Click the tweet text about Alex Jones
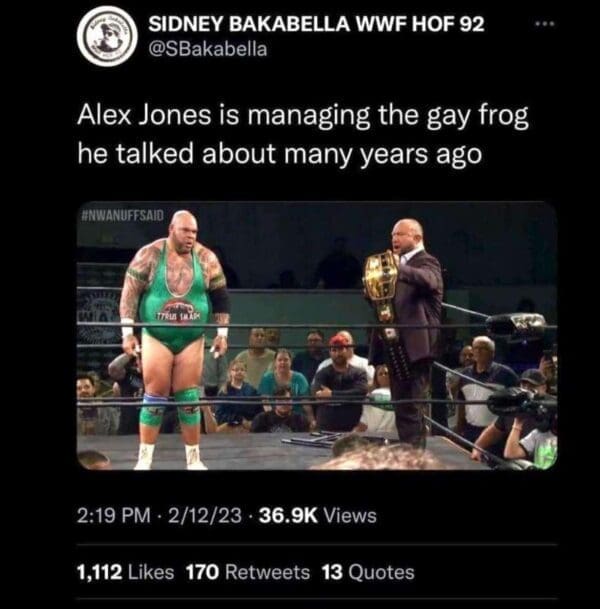Screen dimensions: 600x609 pos(303,134)
